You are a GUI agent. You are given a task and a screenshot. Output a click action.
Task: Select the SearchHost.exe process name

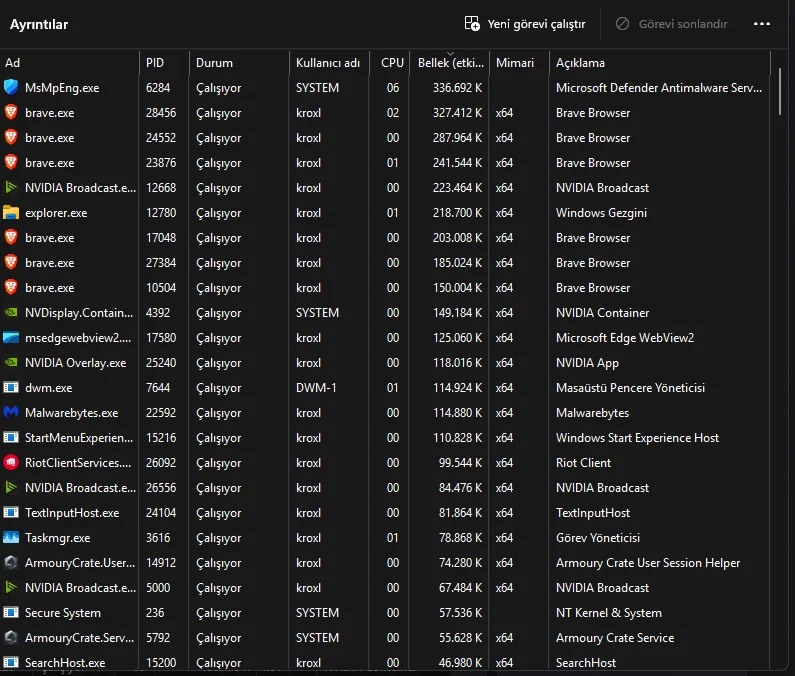click(x=65, y=663)
